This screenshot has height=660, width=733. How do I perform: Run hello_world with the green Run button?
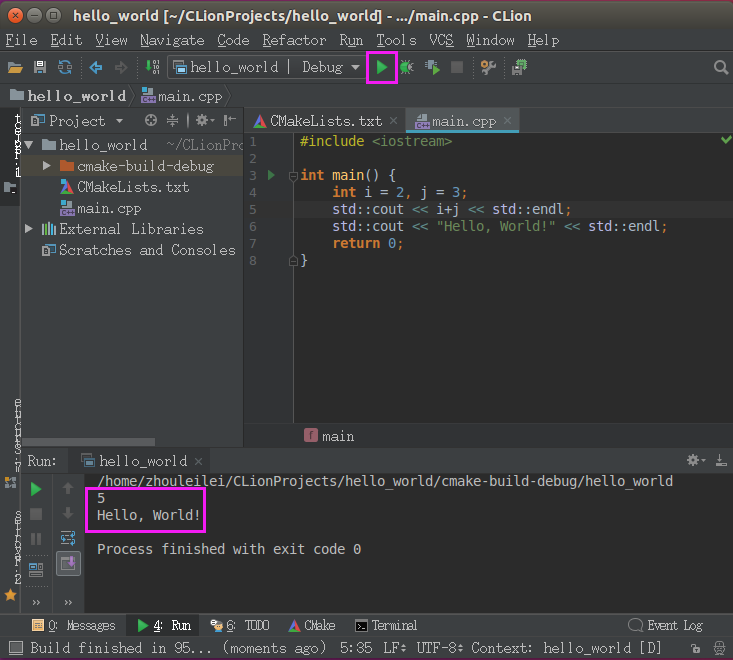pos(382,68)
